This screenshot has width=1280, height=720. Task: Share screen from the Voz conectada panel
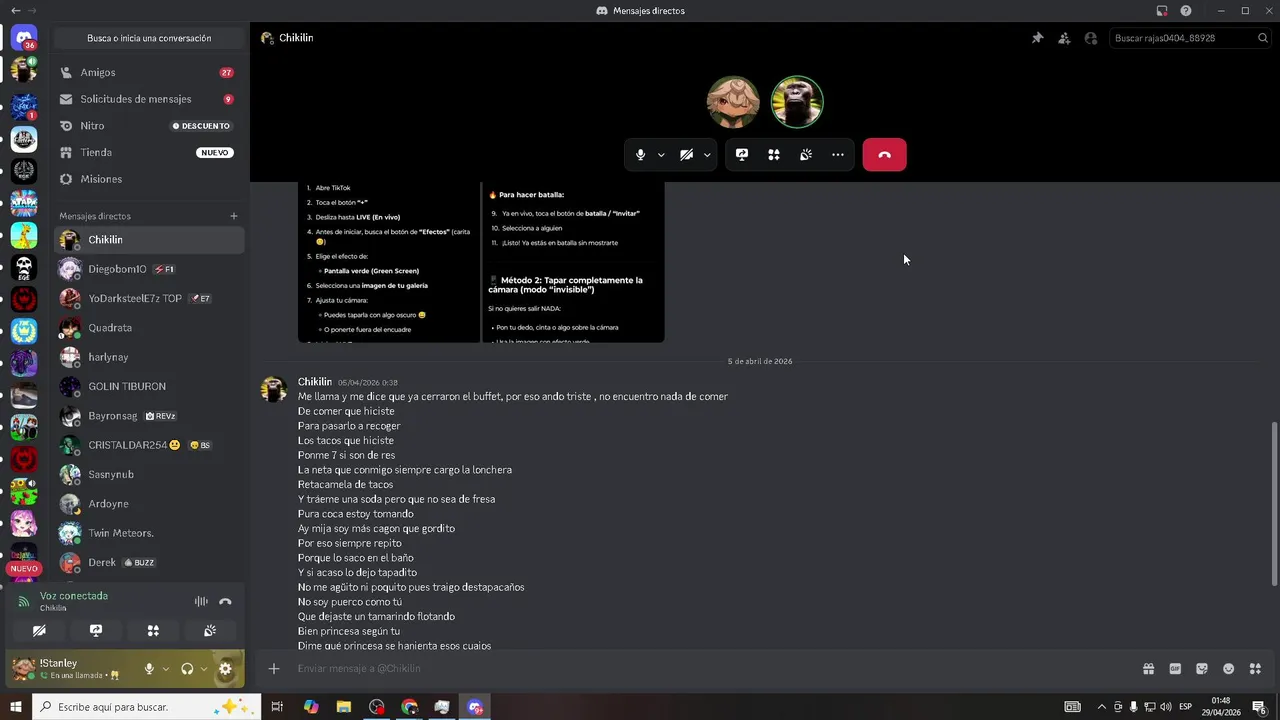click(96, 631)
